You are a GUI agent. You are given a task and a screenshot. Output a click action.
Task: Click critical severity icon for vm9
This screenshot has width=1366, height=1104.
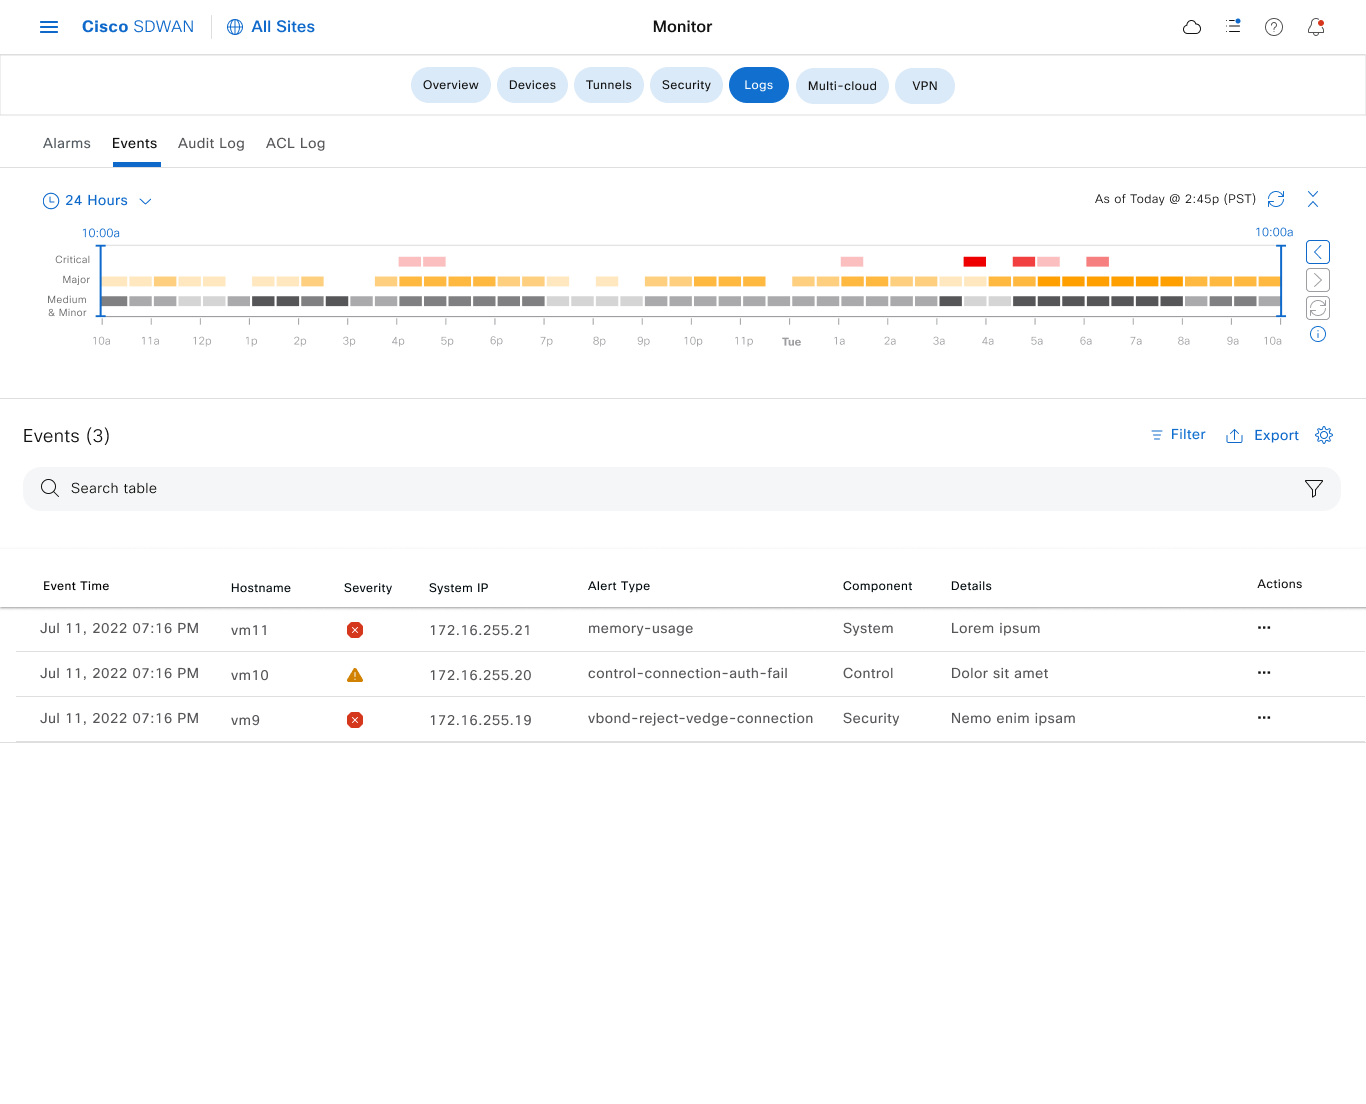[355, 720]
